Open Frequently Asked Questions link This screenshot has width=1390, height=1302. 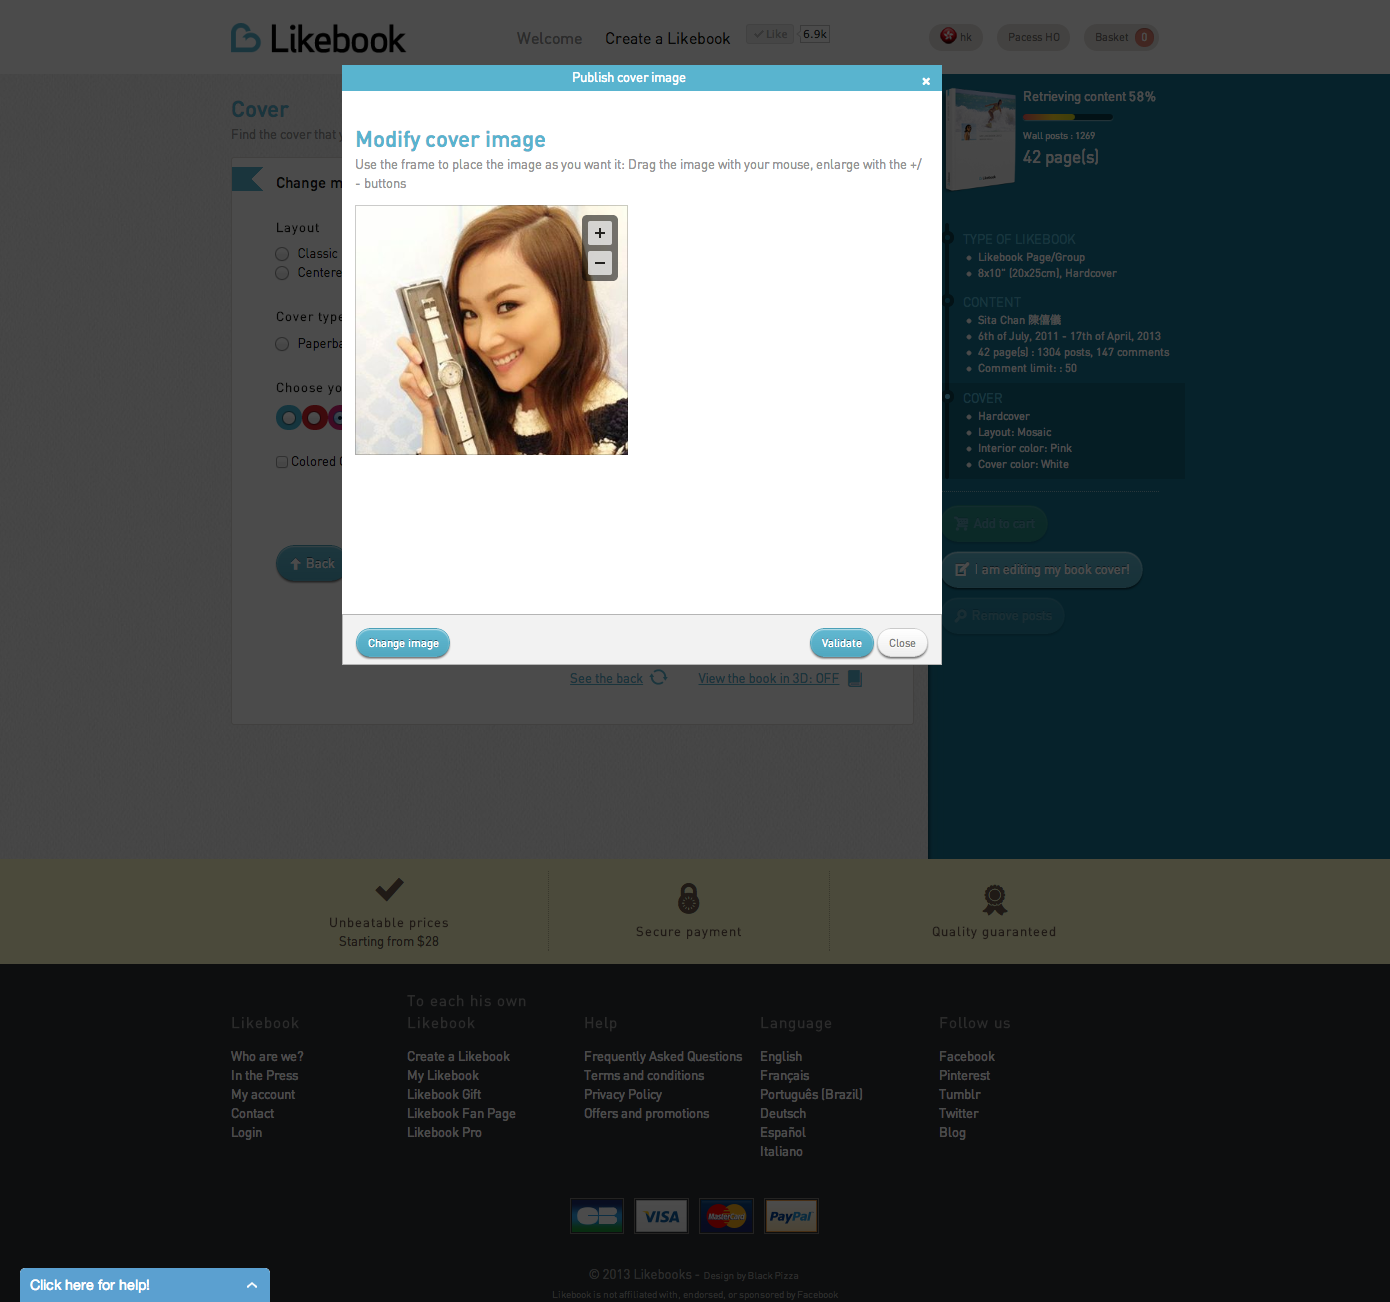tap(663, 1056)
